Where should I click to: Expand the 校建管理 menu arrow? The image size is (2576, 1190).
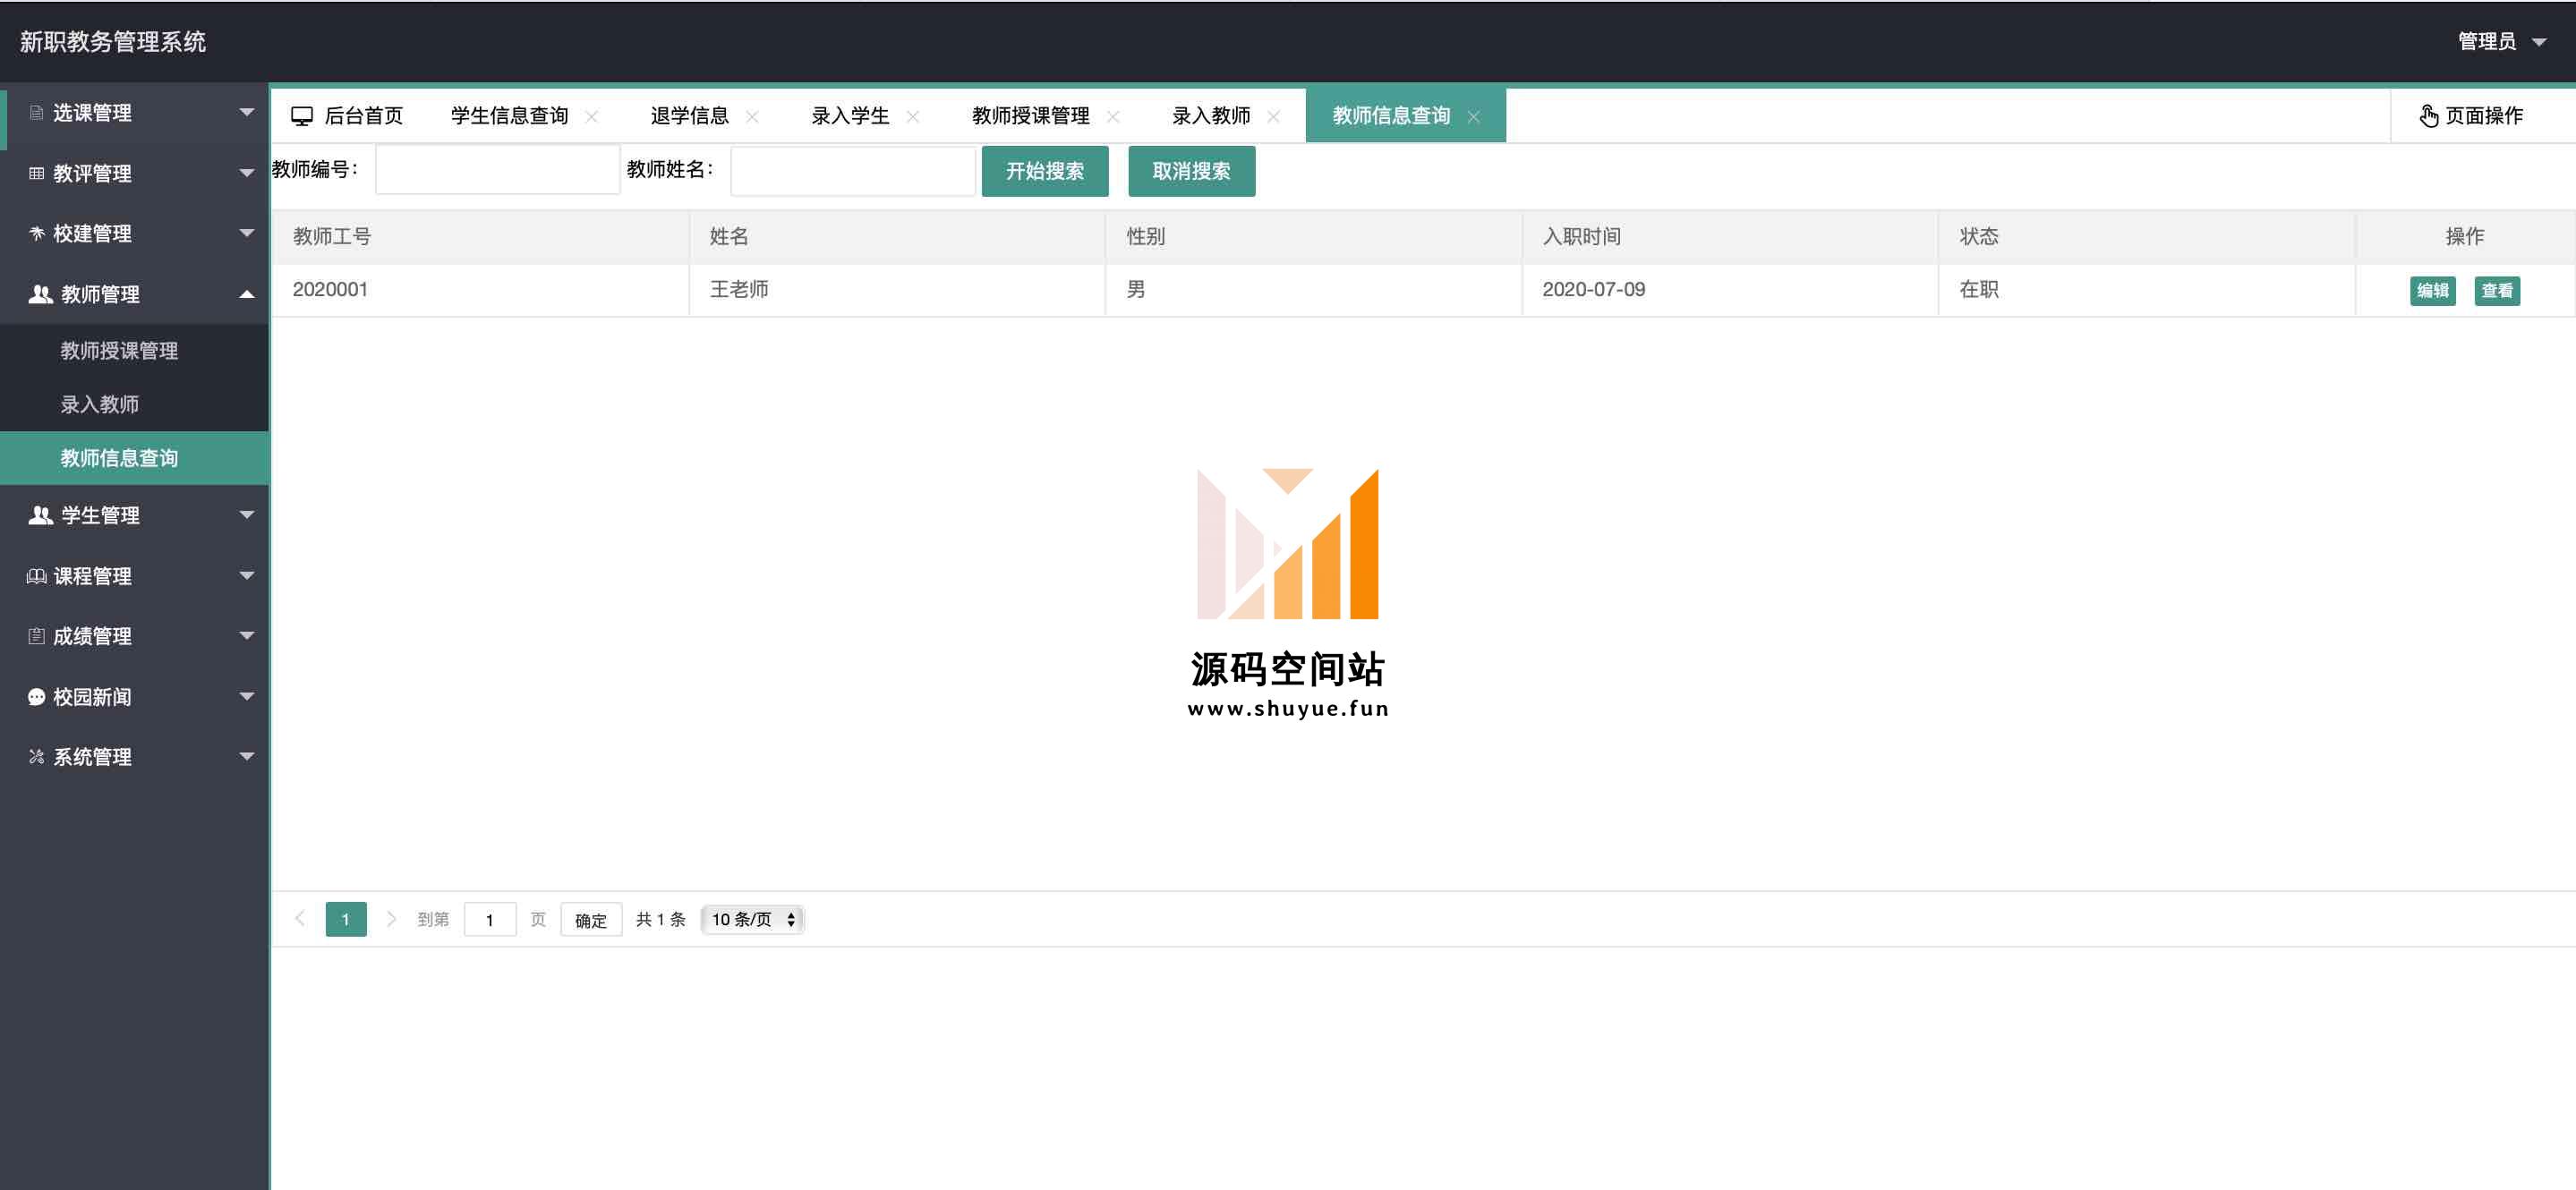pyautogui.click(x=247, y=233)
